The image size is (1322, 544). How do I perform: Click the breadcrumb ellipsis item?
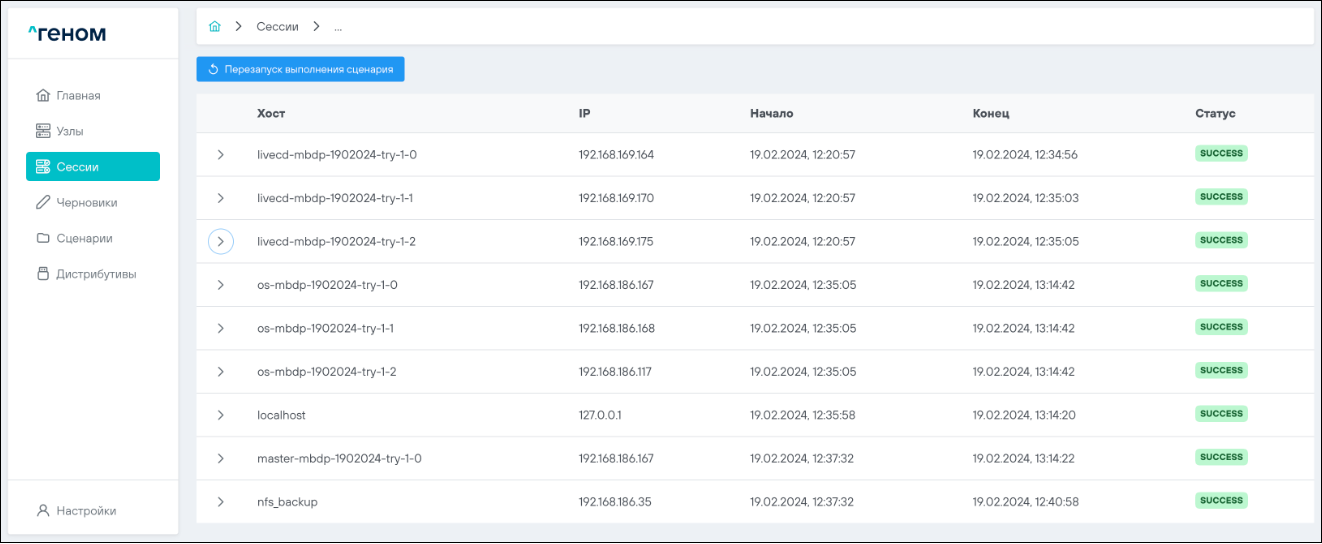pos(338,27)
